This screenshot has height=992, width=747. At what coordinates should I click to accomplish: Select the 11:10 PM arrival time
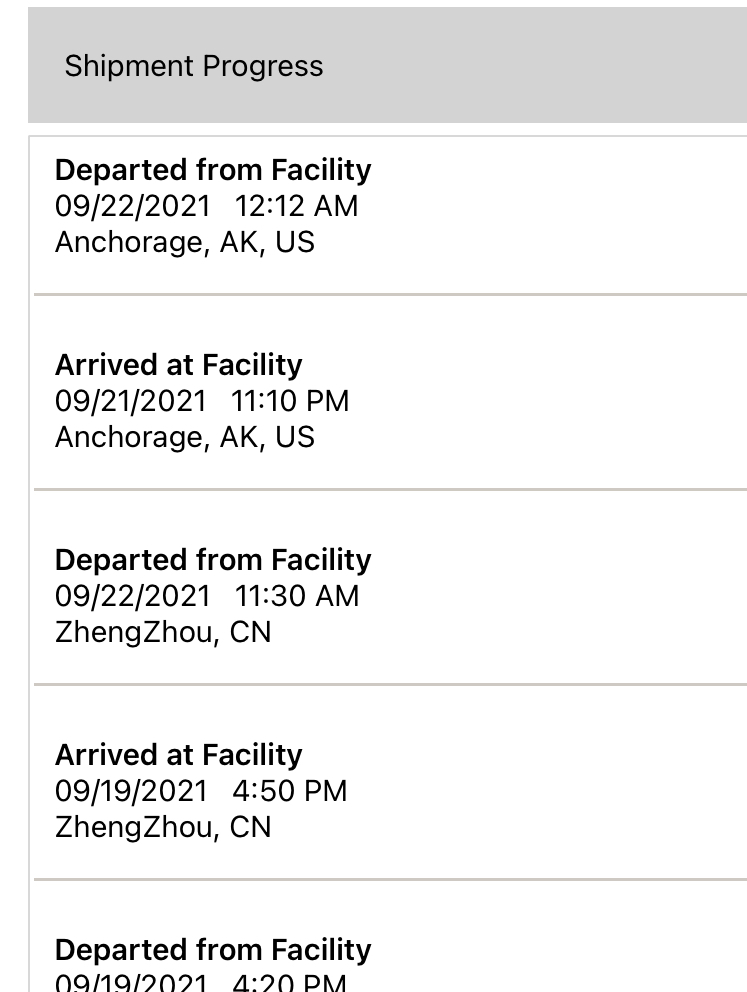coord(290,401)
